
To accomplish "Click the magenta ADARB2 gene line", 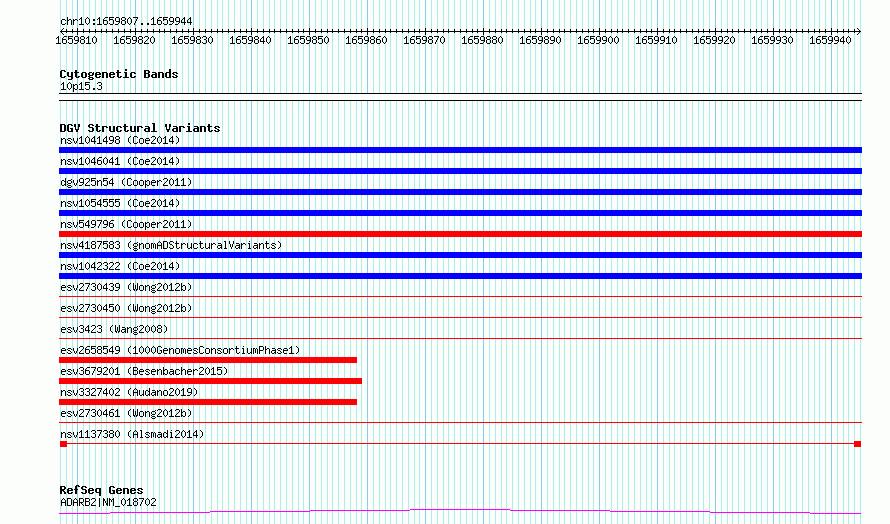I will (460, 512).
